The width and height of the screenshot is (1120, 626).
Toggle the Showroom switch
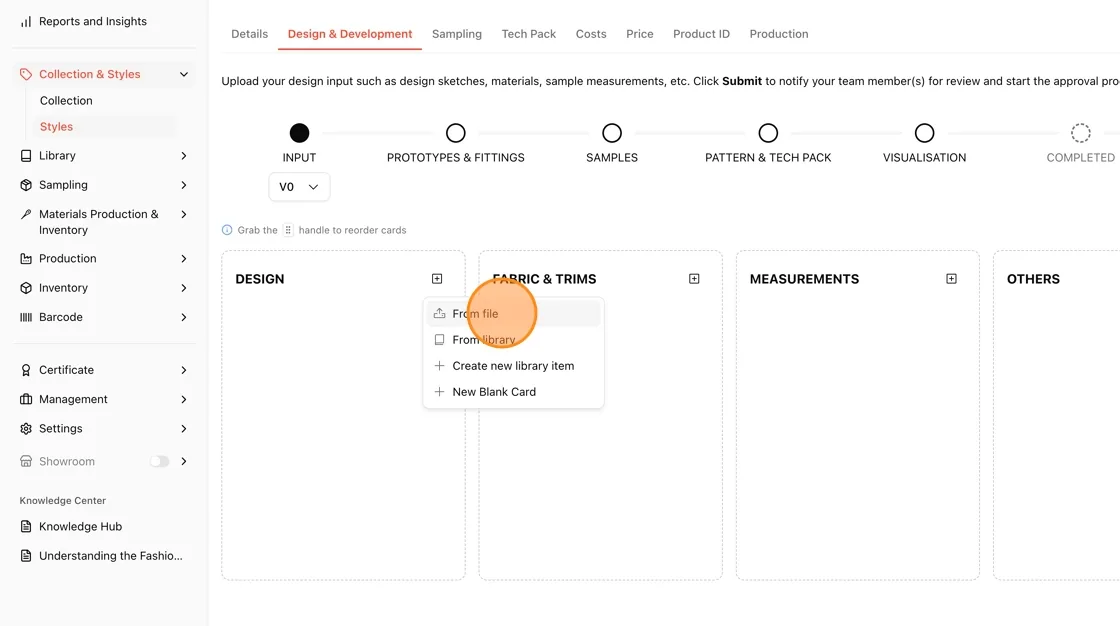click(x=159, y=462)
